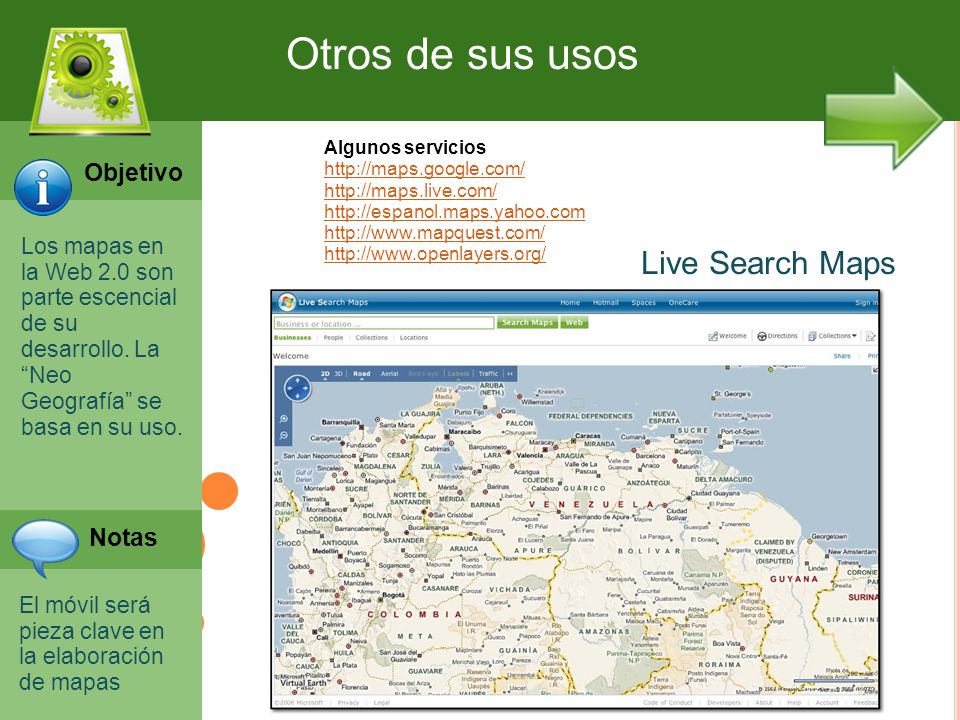960x720 pixels.
Task: Select the People search tab
Action: (333, 337)
